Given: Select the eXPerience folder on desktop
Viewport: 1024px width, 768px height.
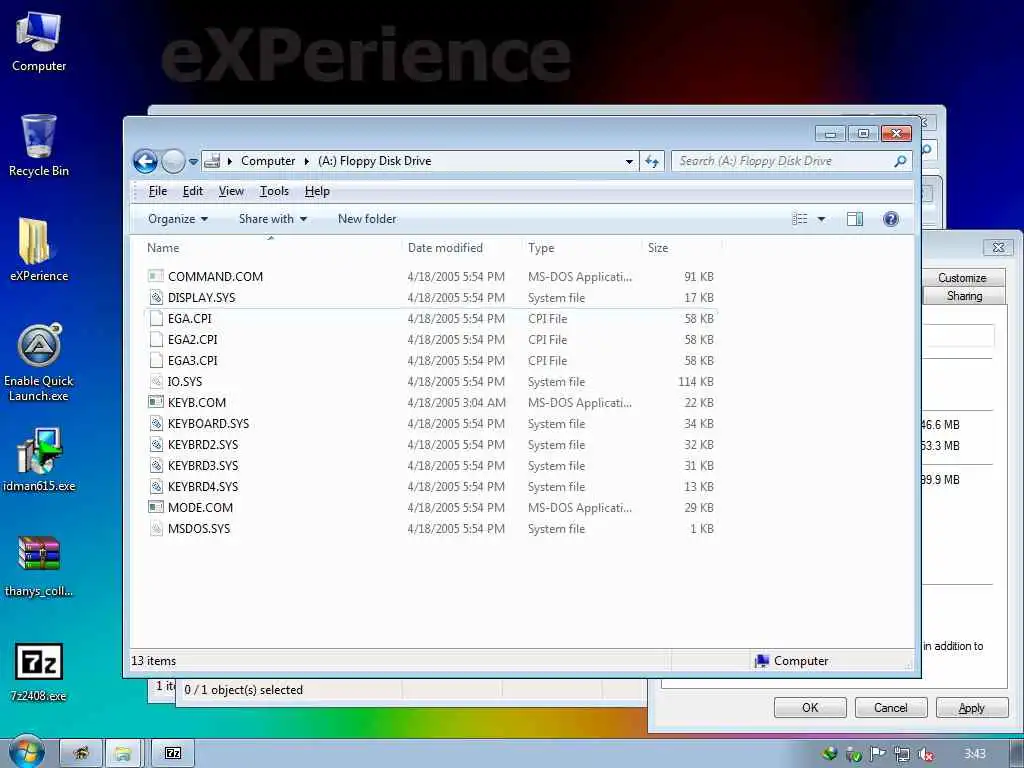Looking at the screenshot, I should coord(39,249).
